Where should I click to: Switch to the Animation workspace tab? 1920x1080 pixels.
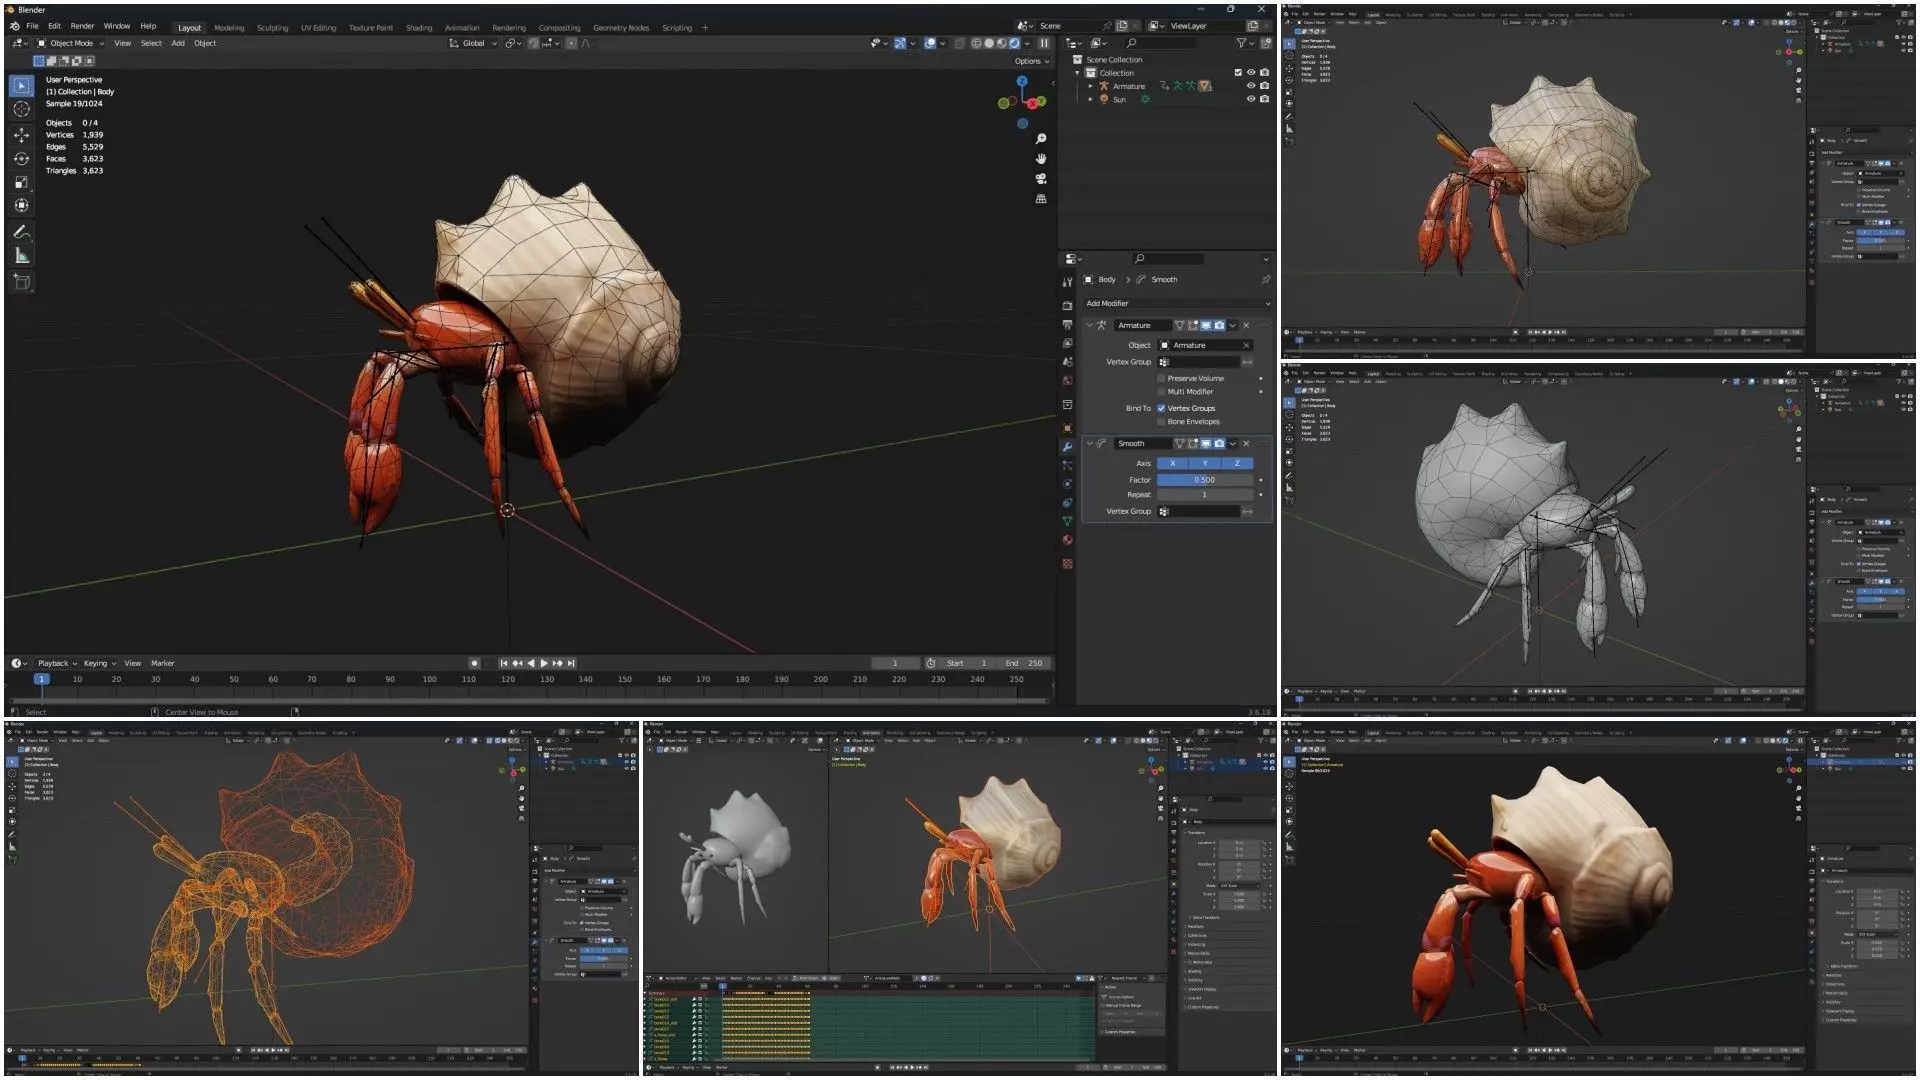(x=462, y=28)
